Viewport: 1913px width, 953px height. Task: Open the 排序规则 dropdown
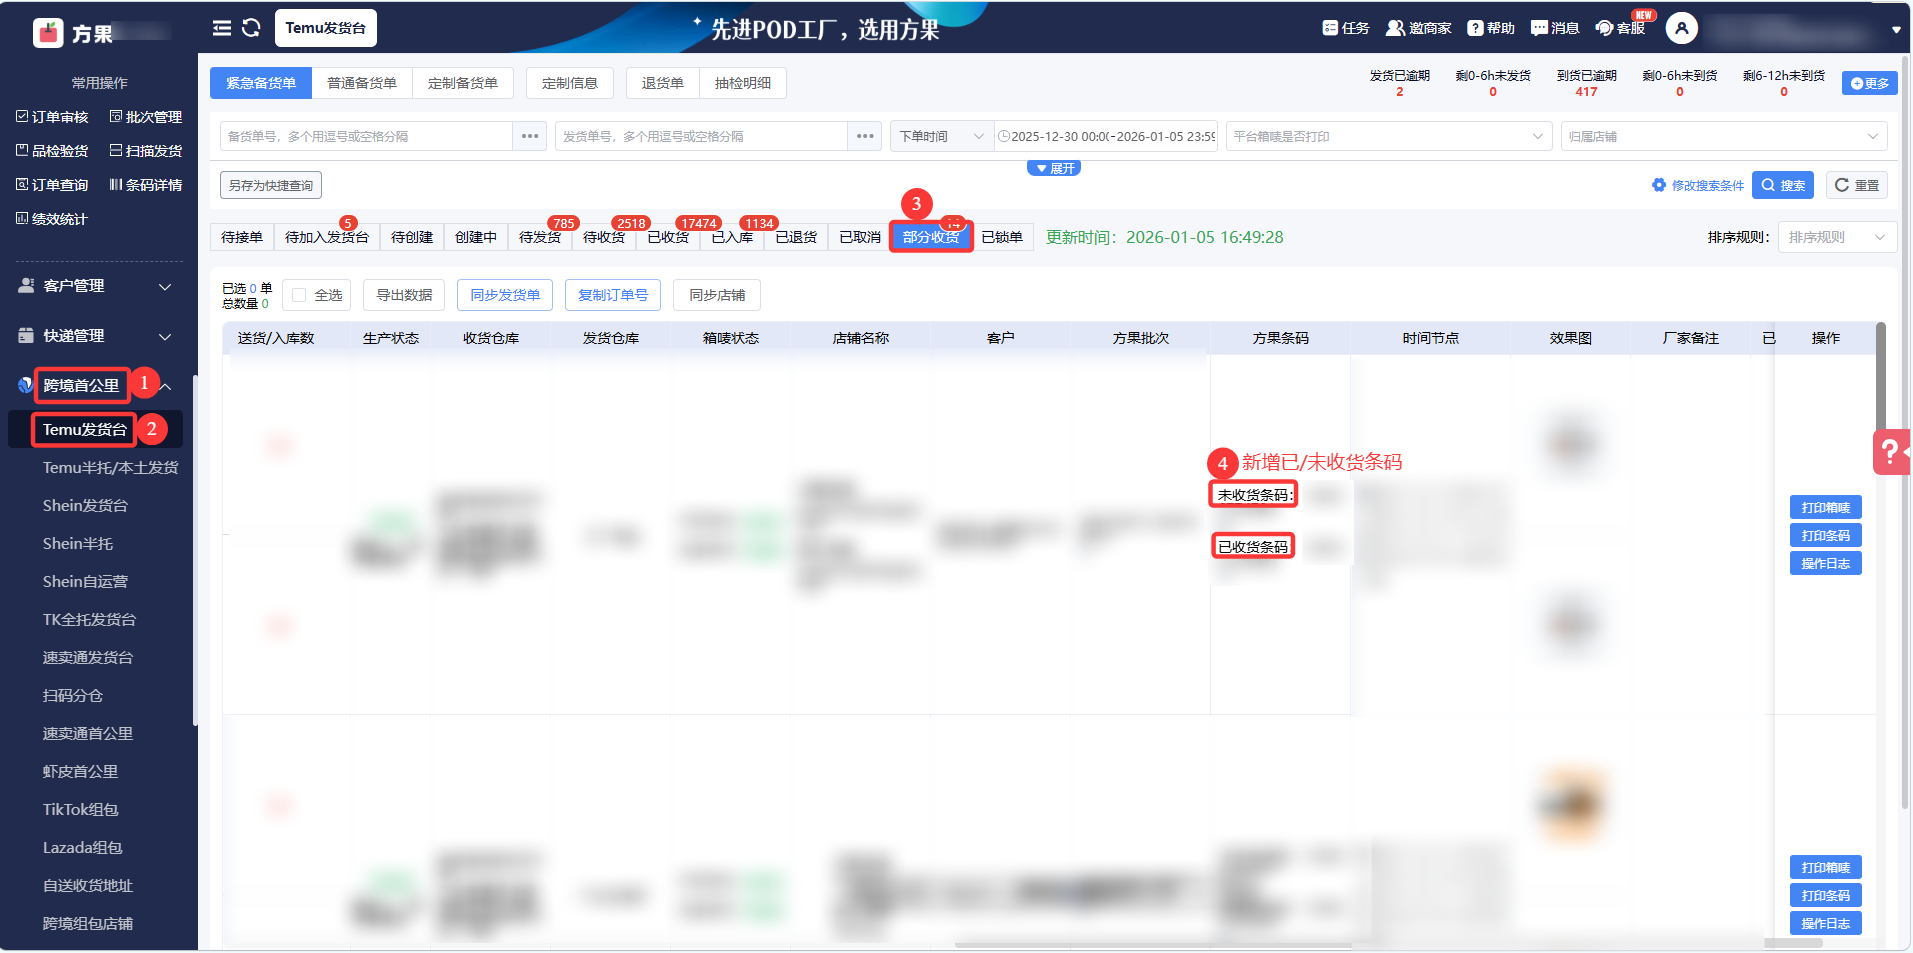(1836, 237)
